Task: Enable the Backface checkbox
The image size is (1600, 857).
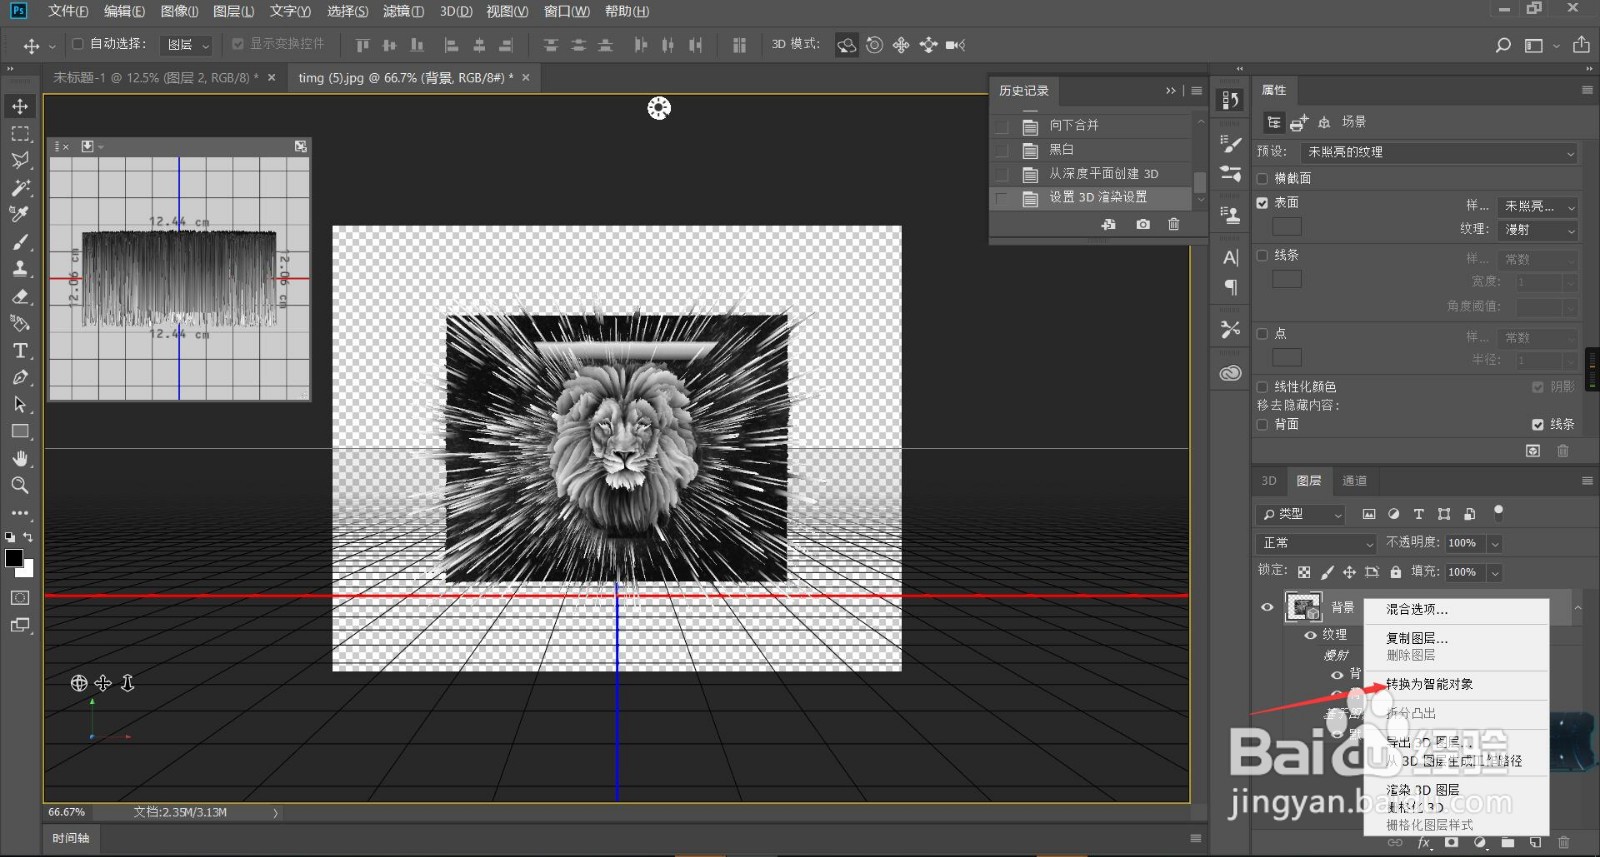Action: (1262, 425)
